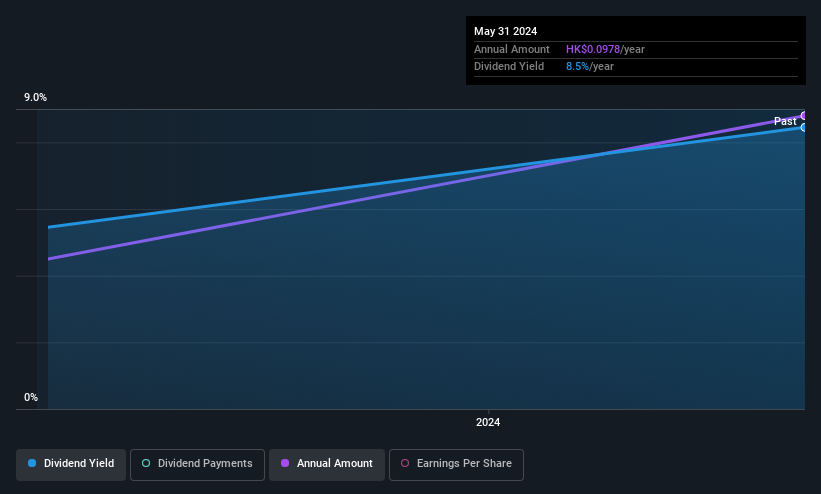
Task: Select the blue Dividend Yield endpoint marker
Action: (804, 127)
